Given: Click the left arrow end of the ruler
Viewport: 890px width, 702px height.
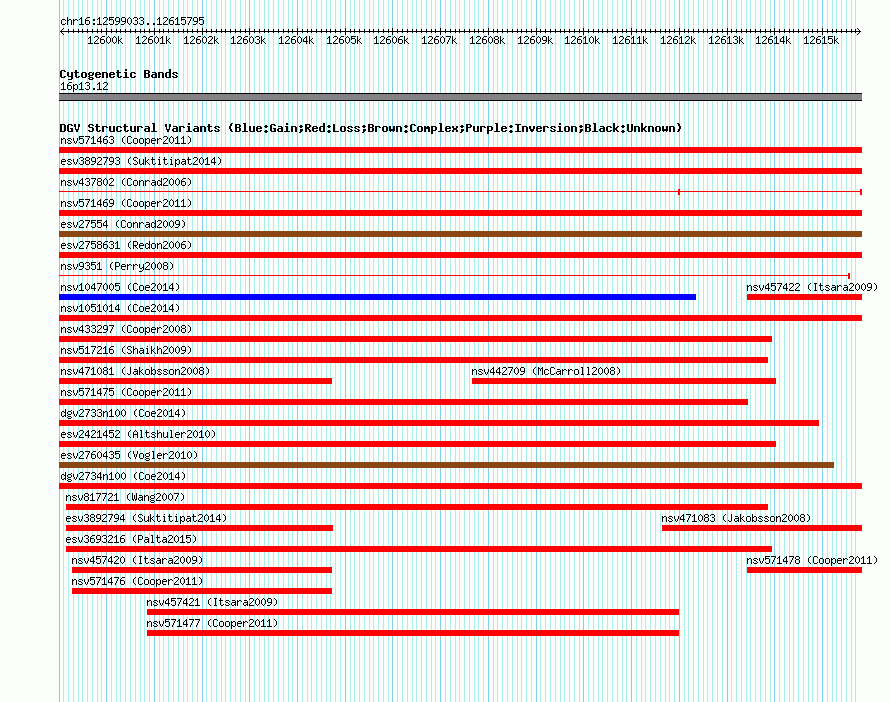Looking at the screenshot, I should point(62,31).
